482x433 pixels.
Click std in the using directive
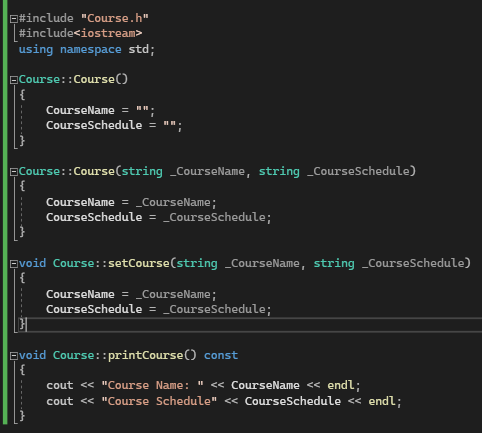click(139, 49)
